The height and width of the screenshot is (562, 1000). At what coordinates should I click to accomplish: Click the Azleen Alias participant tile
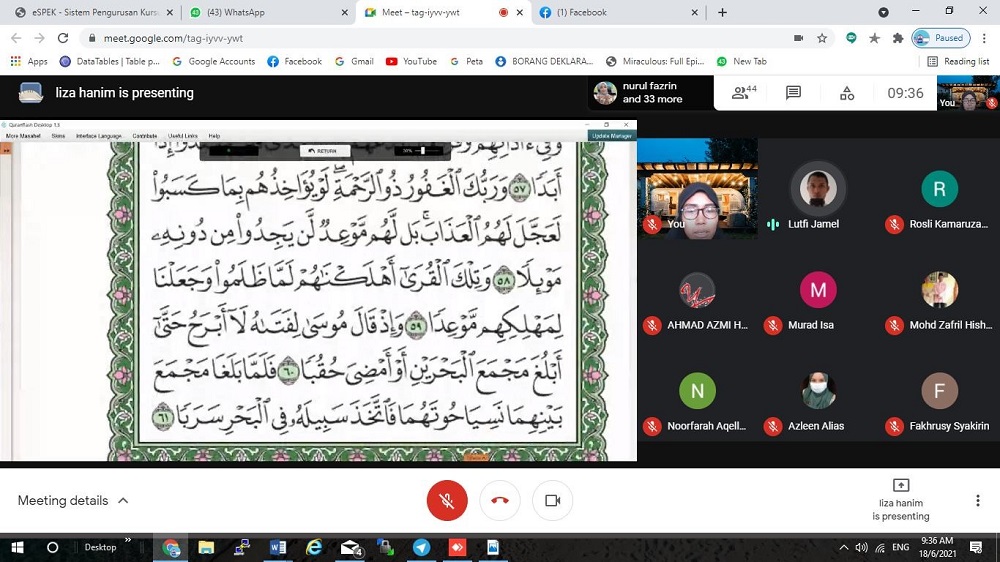[818, 391]
